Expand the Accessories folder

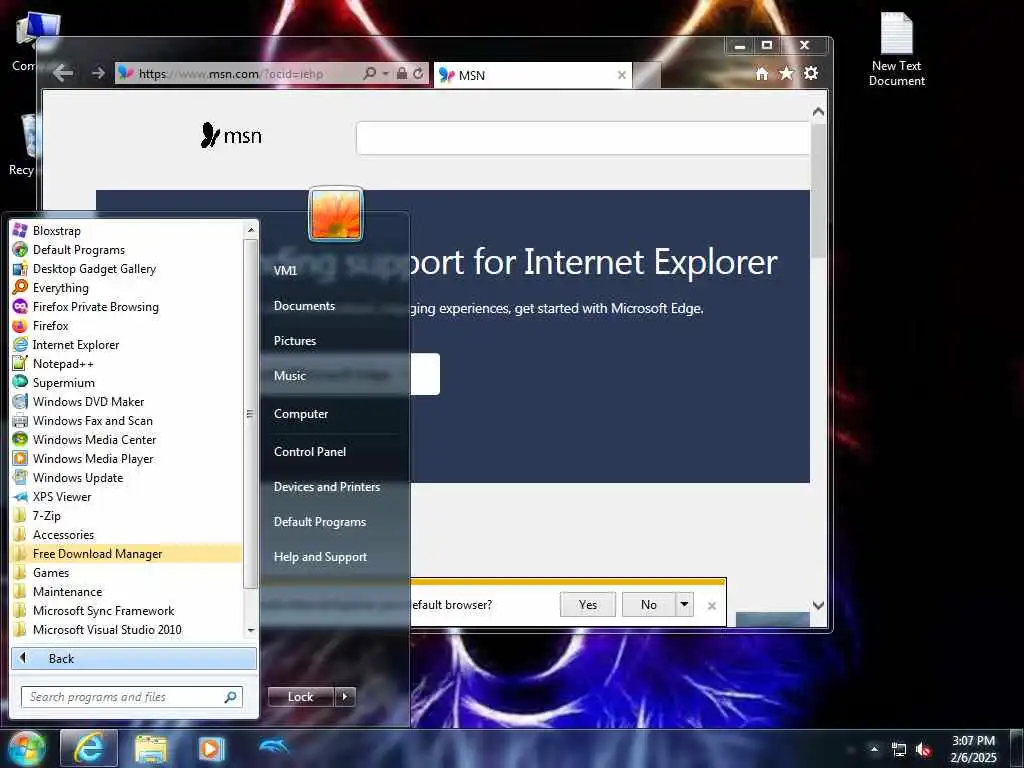(63, 534)
